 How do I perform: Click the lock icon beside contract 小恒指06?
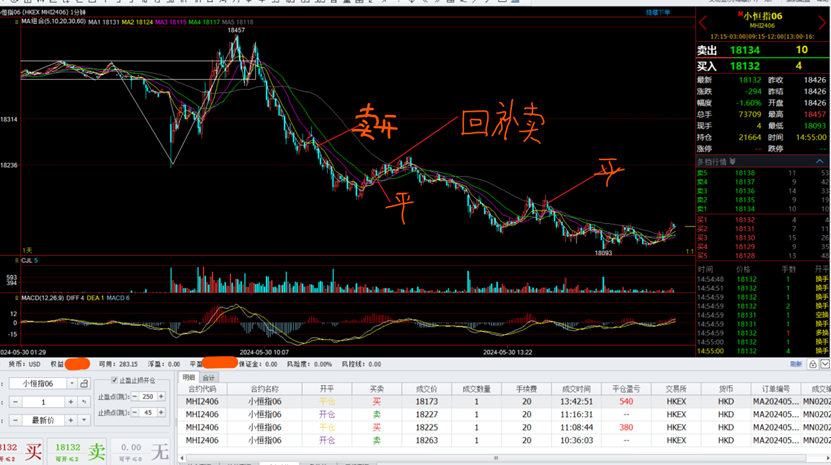tap(84, 383)
